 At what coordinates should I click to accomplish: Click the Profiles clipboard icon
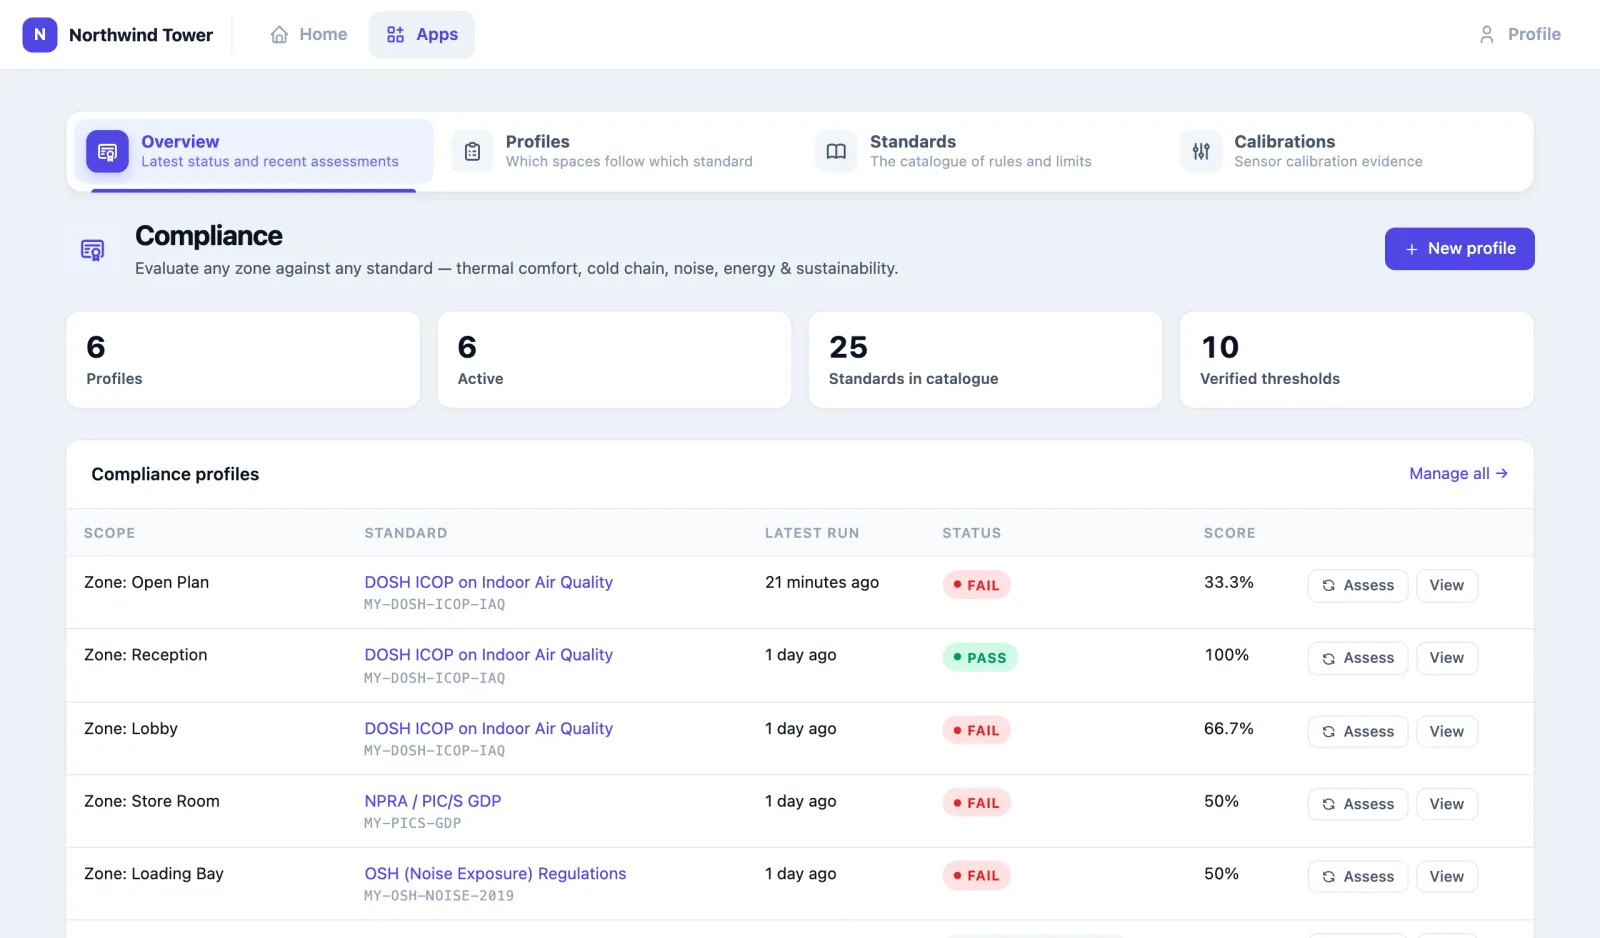pos(472,152)
